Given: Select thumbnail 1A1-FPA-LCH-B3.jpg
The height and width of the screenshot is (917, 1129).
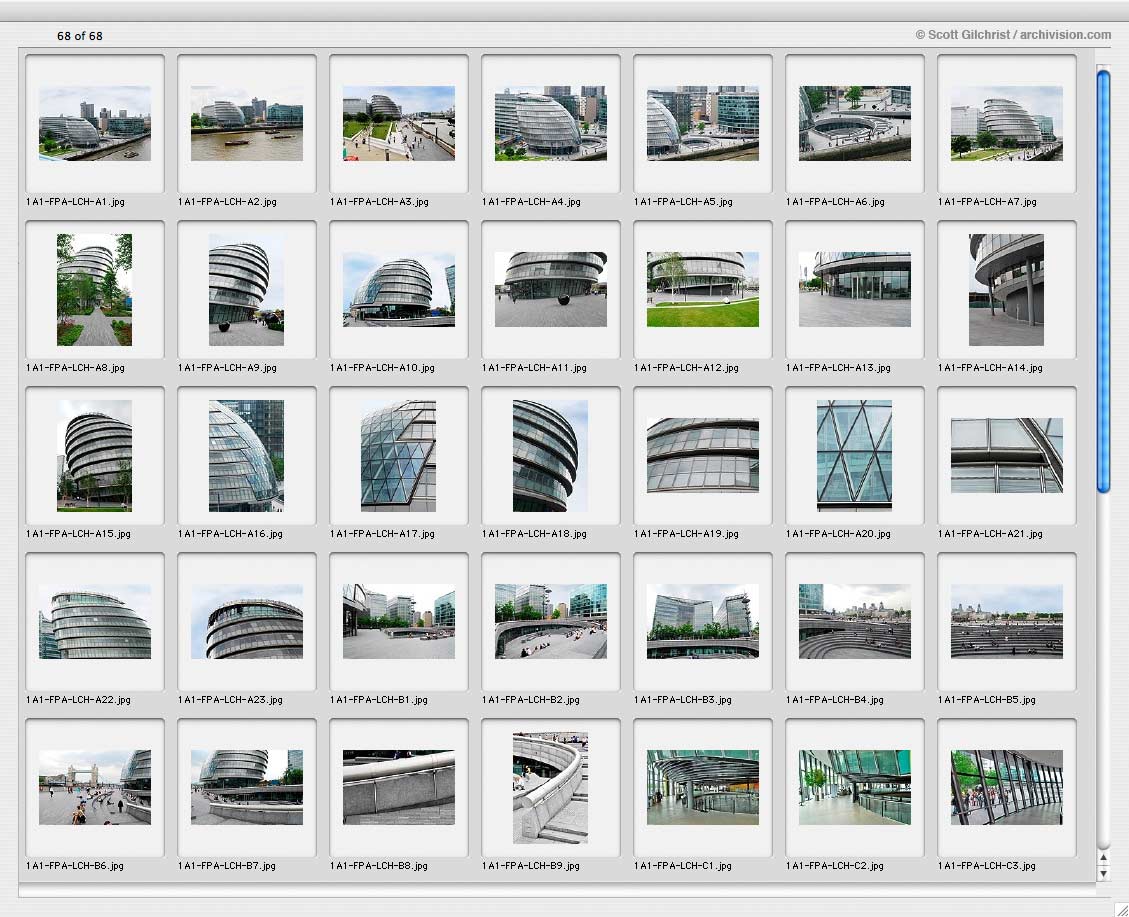Looking at the screenshot, I should pos(703,621).
